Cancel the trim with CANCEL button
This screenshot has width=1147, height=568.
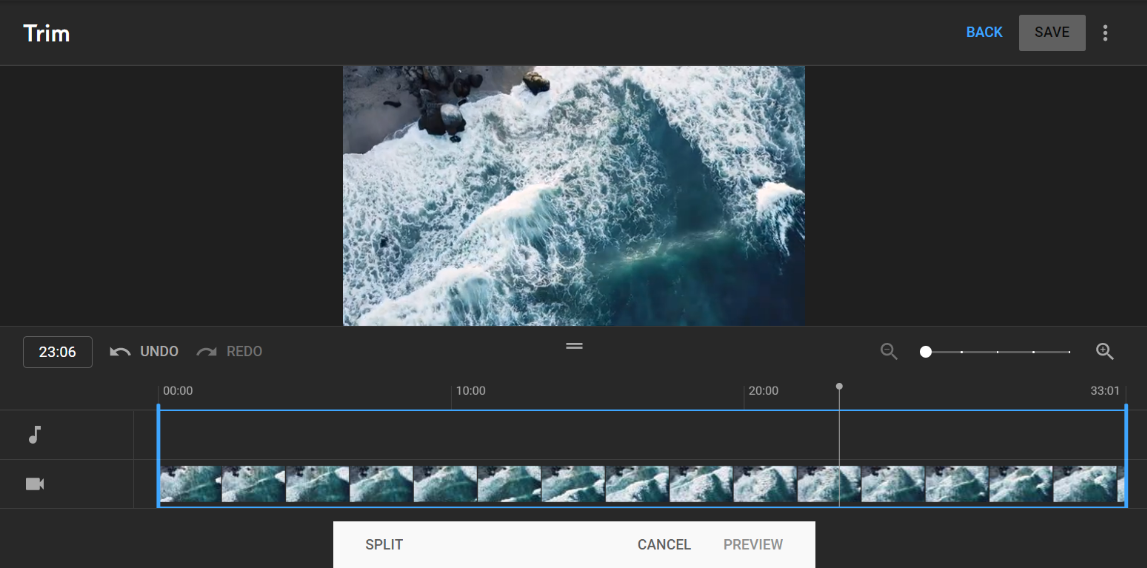tap(664, 545)
